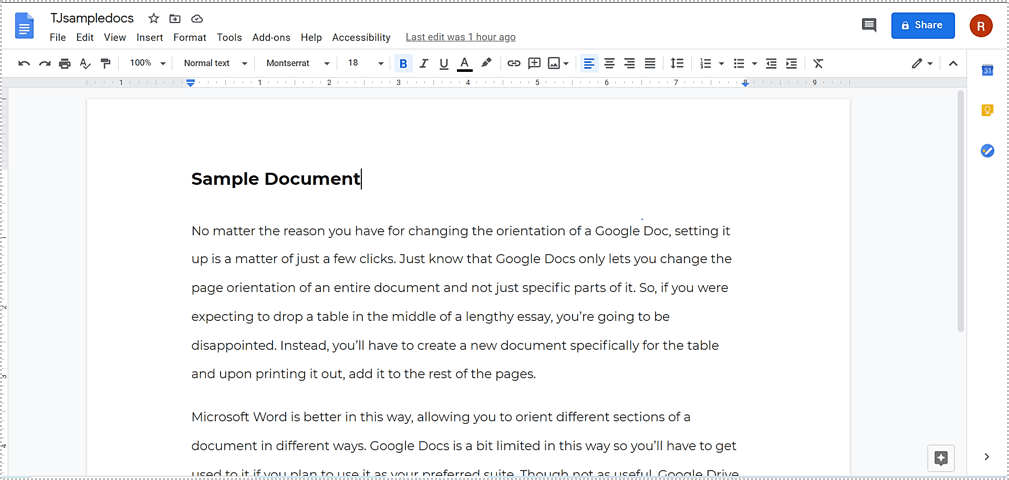The width and height of the screenshot is (1009, 480).
Task: Select the paint format roller
Action: [x=105, y=63]
